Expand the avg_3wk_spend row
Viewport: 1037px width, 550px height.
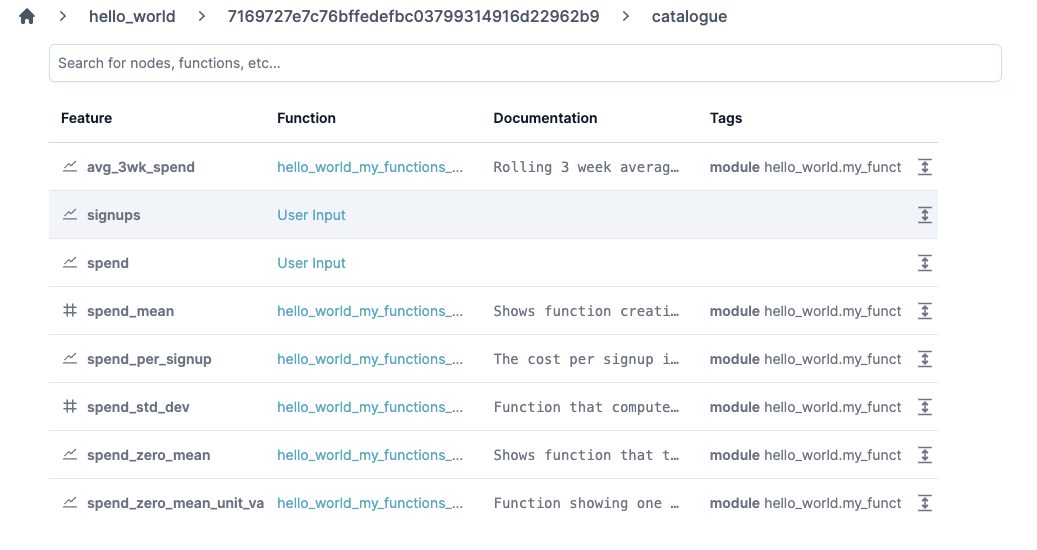tap(925, 167)
